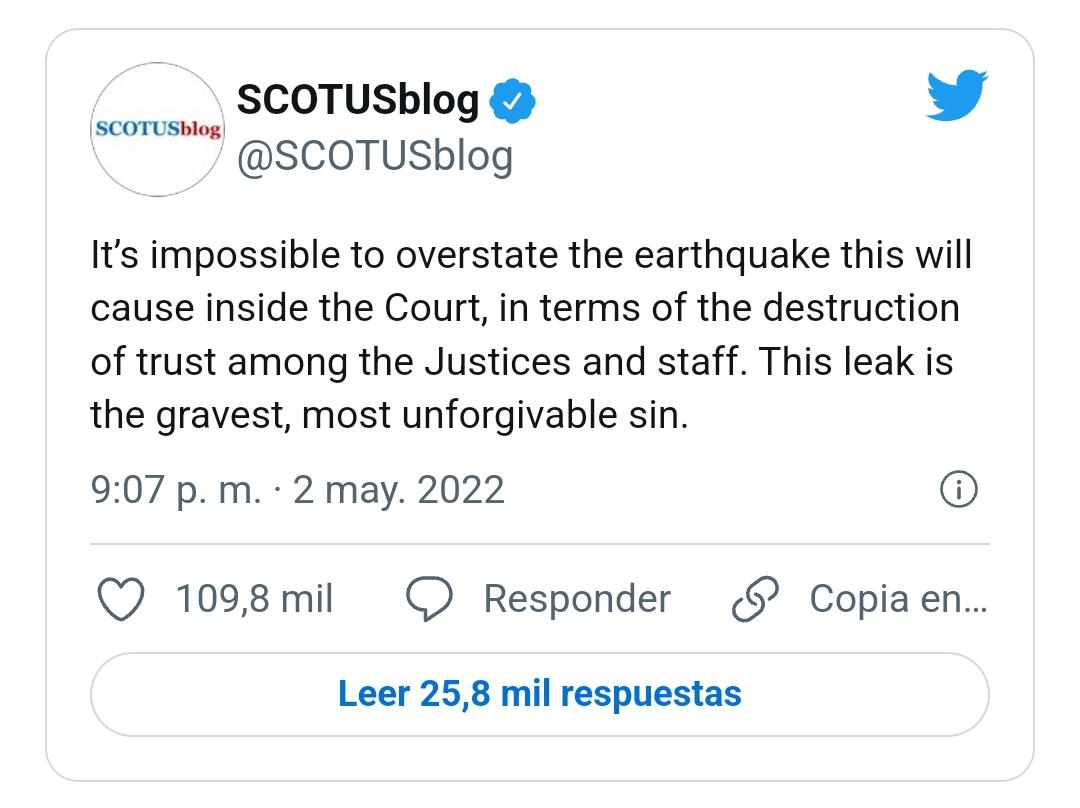The height and width of the screenshot is (808, 1080).
Task: Click the word "Court" in the tweet
Action: coord(435,309)
